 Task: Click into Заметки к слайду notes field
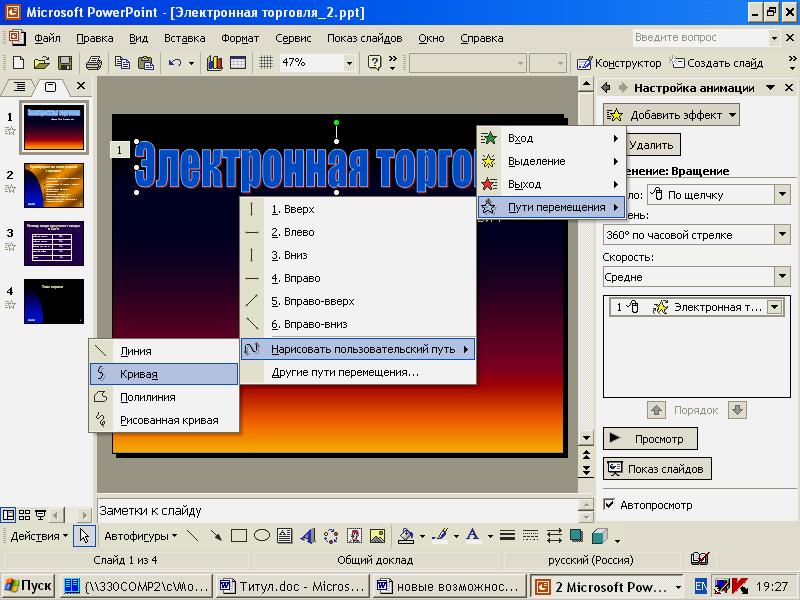pyautogui.click(x=337, y=510)
